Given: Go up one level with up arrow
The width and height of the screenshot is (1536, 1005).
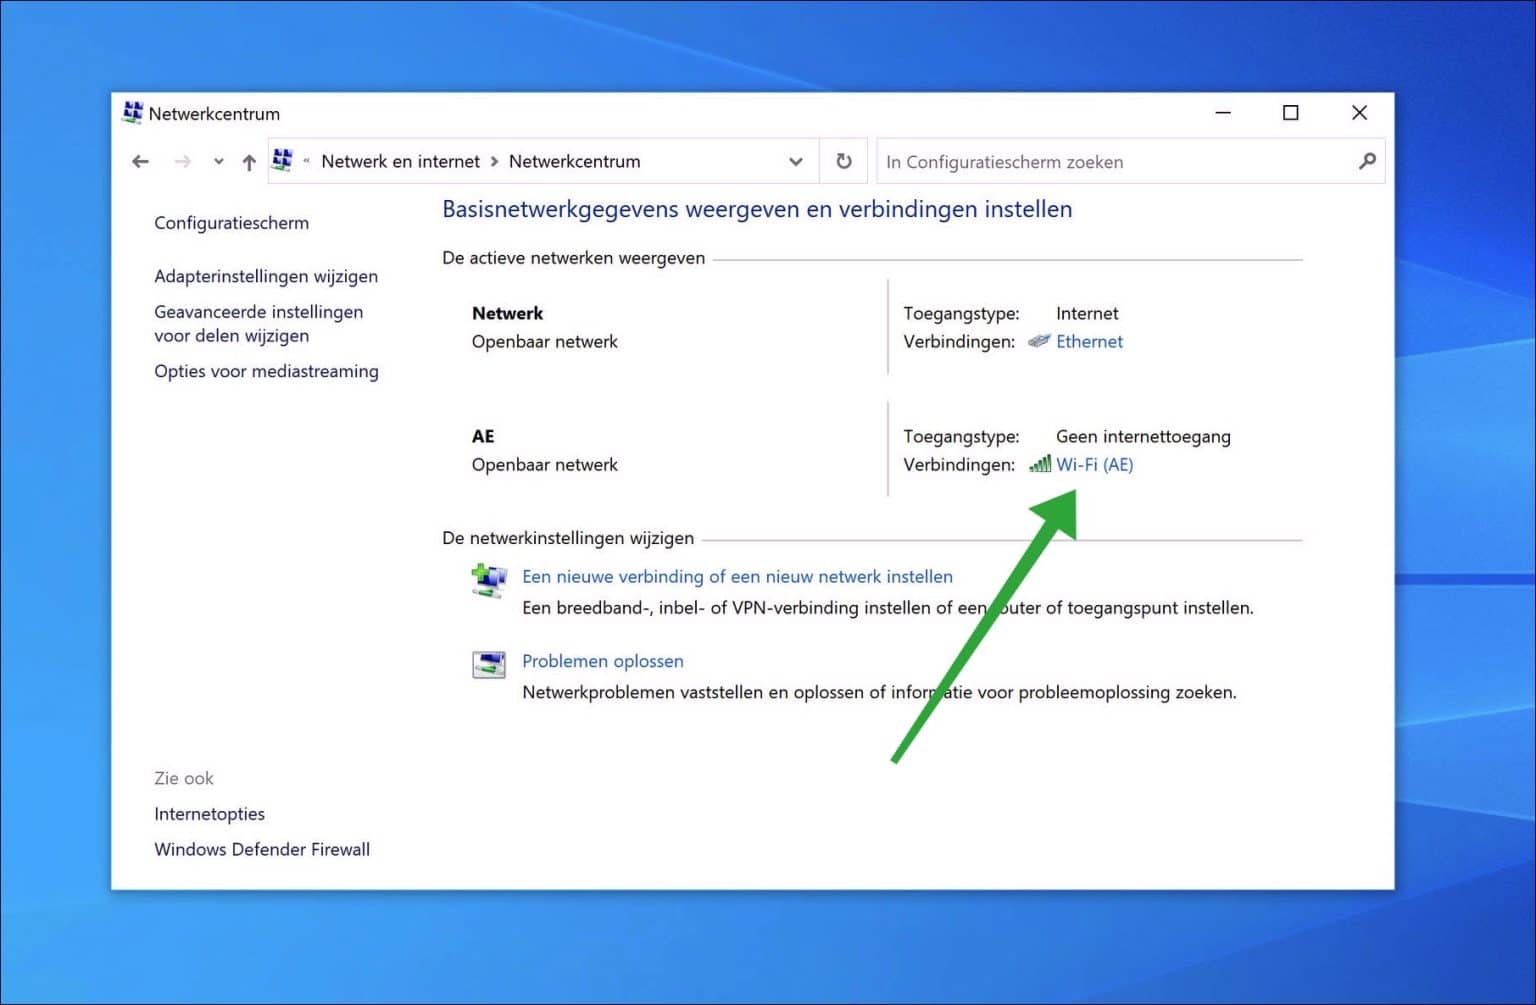Looking at the screenshot, I should point(249,162).
